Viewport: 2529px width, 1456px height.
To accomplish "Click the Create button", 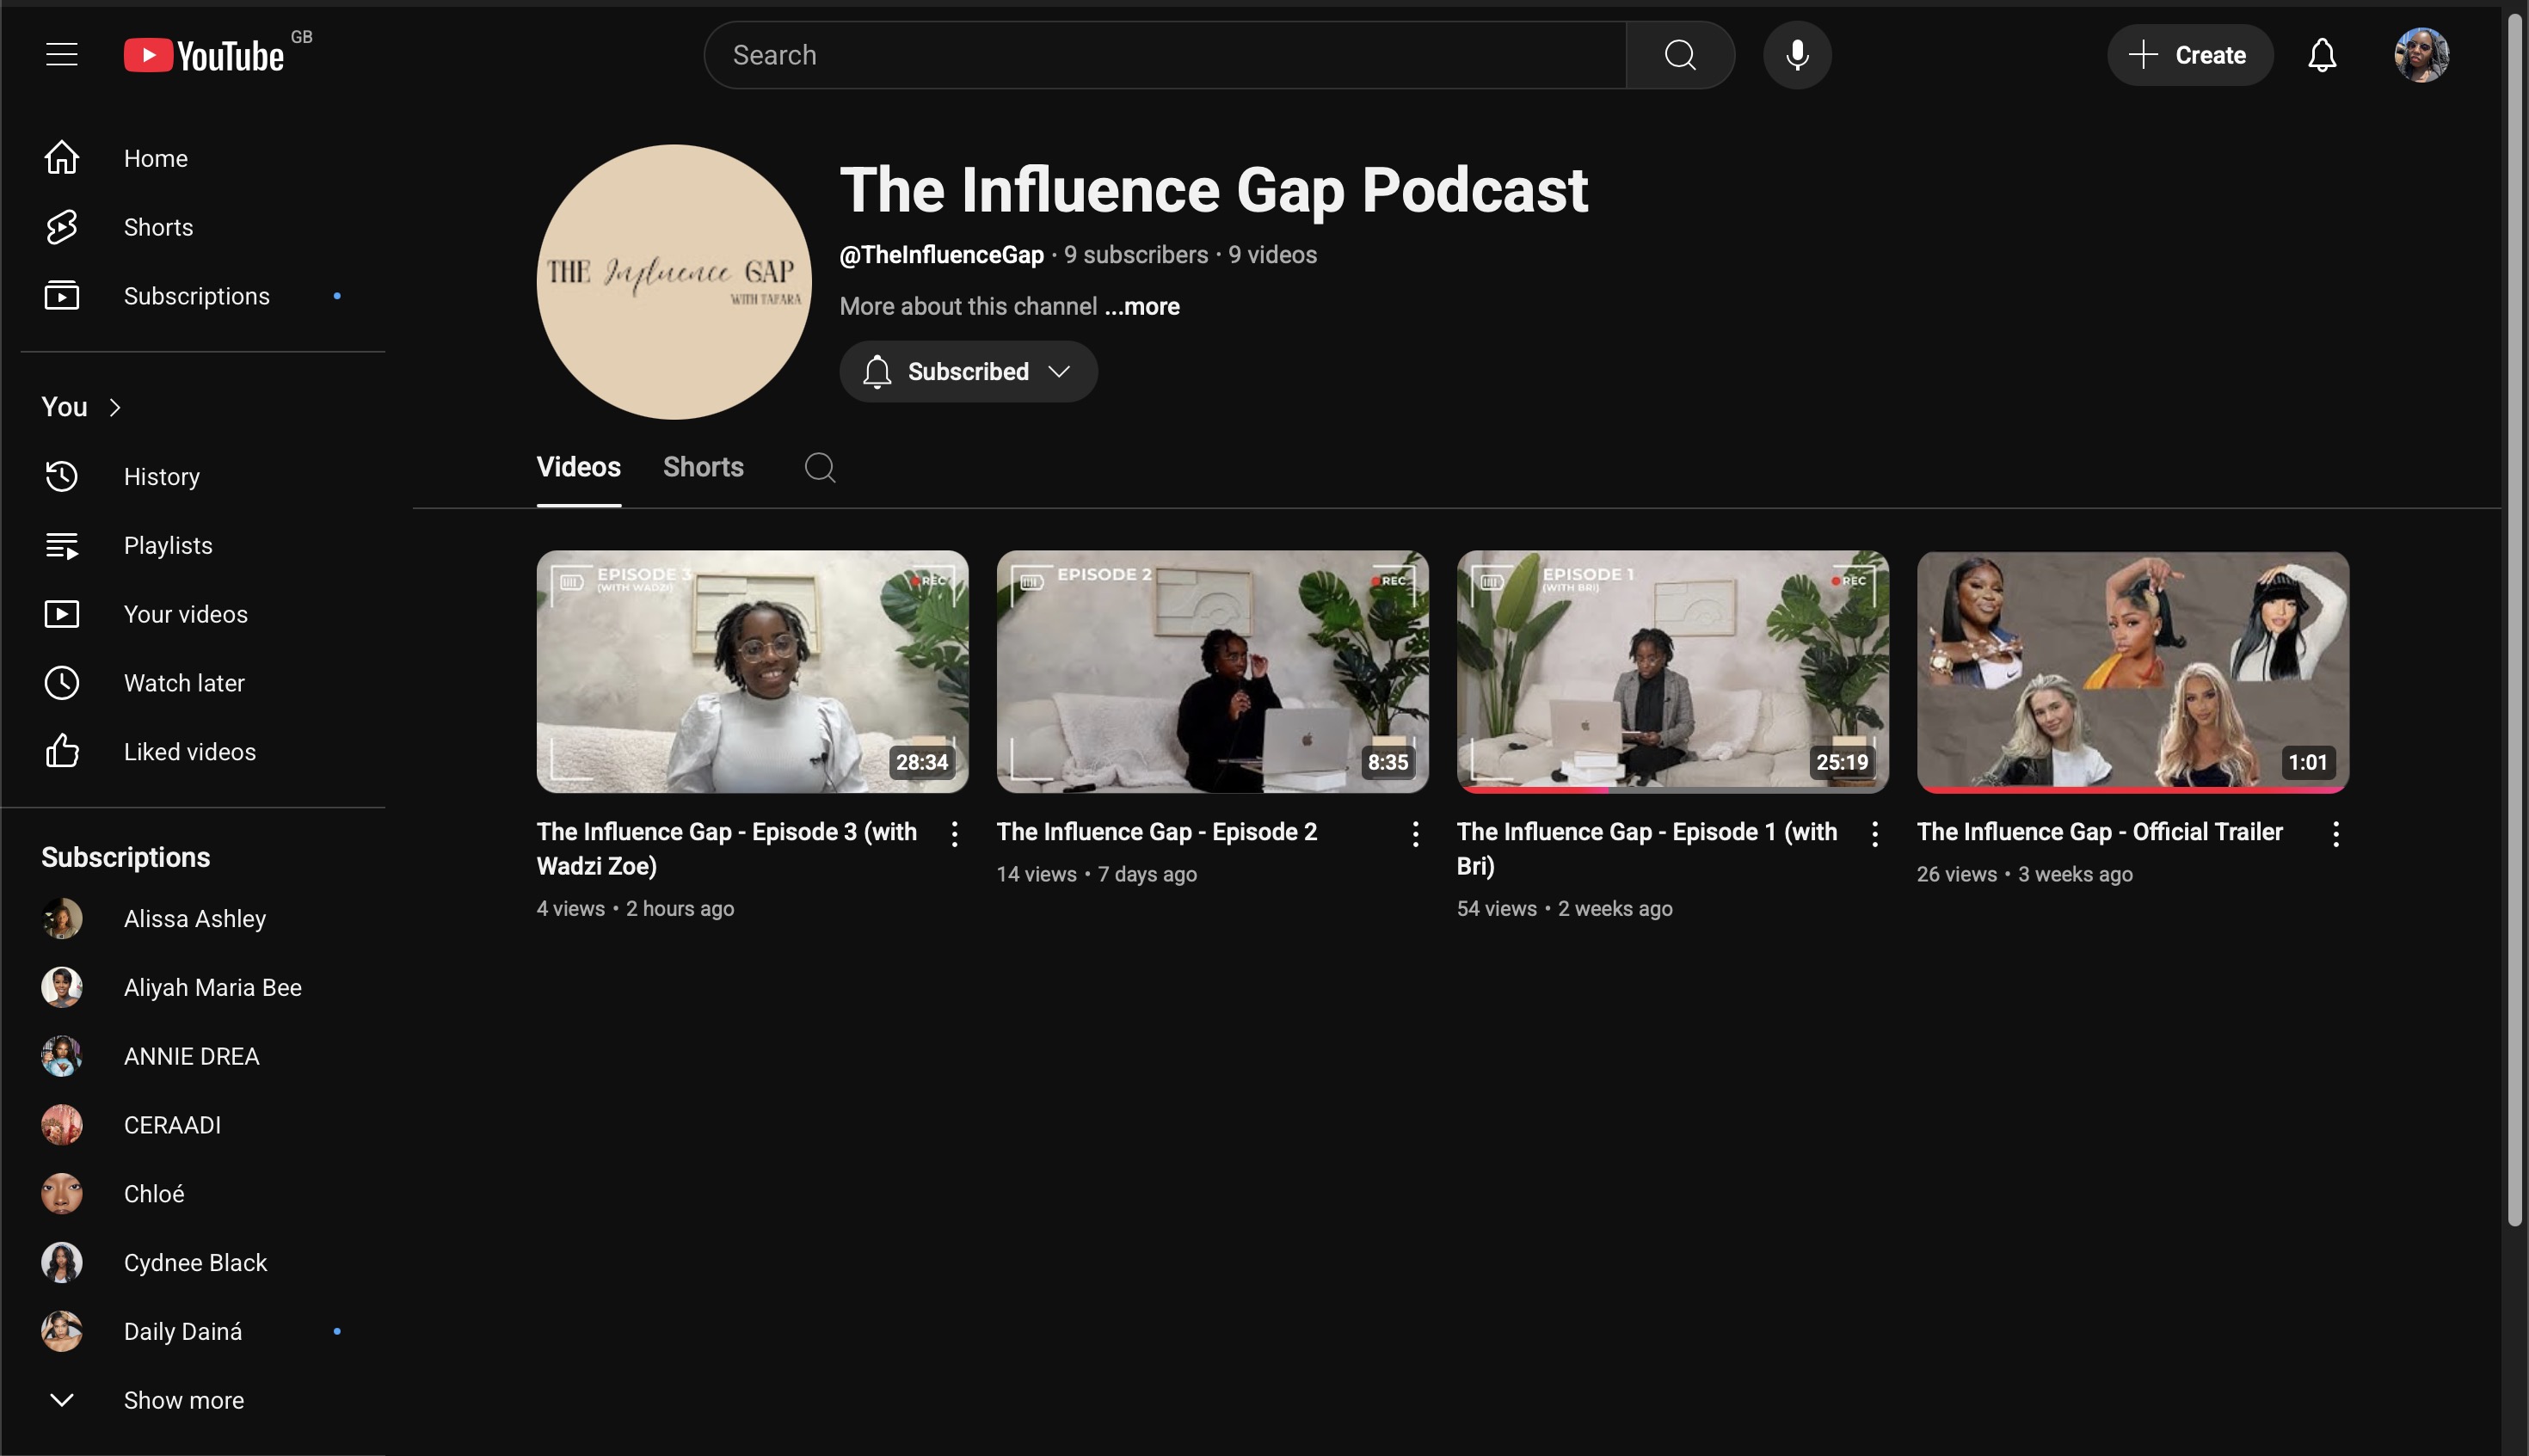I will (2189, 55).
